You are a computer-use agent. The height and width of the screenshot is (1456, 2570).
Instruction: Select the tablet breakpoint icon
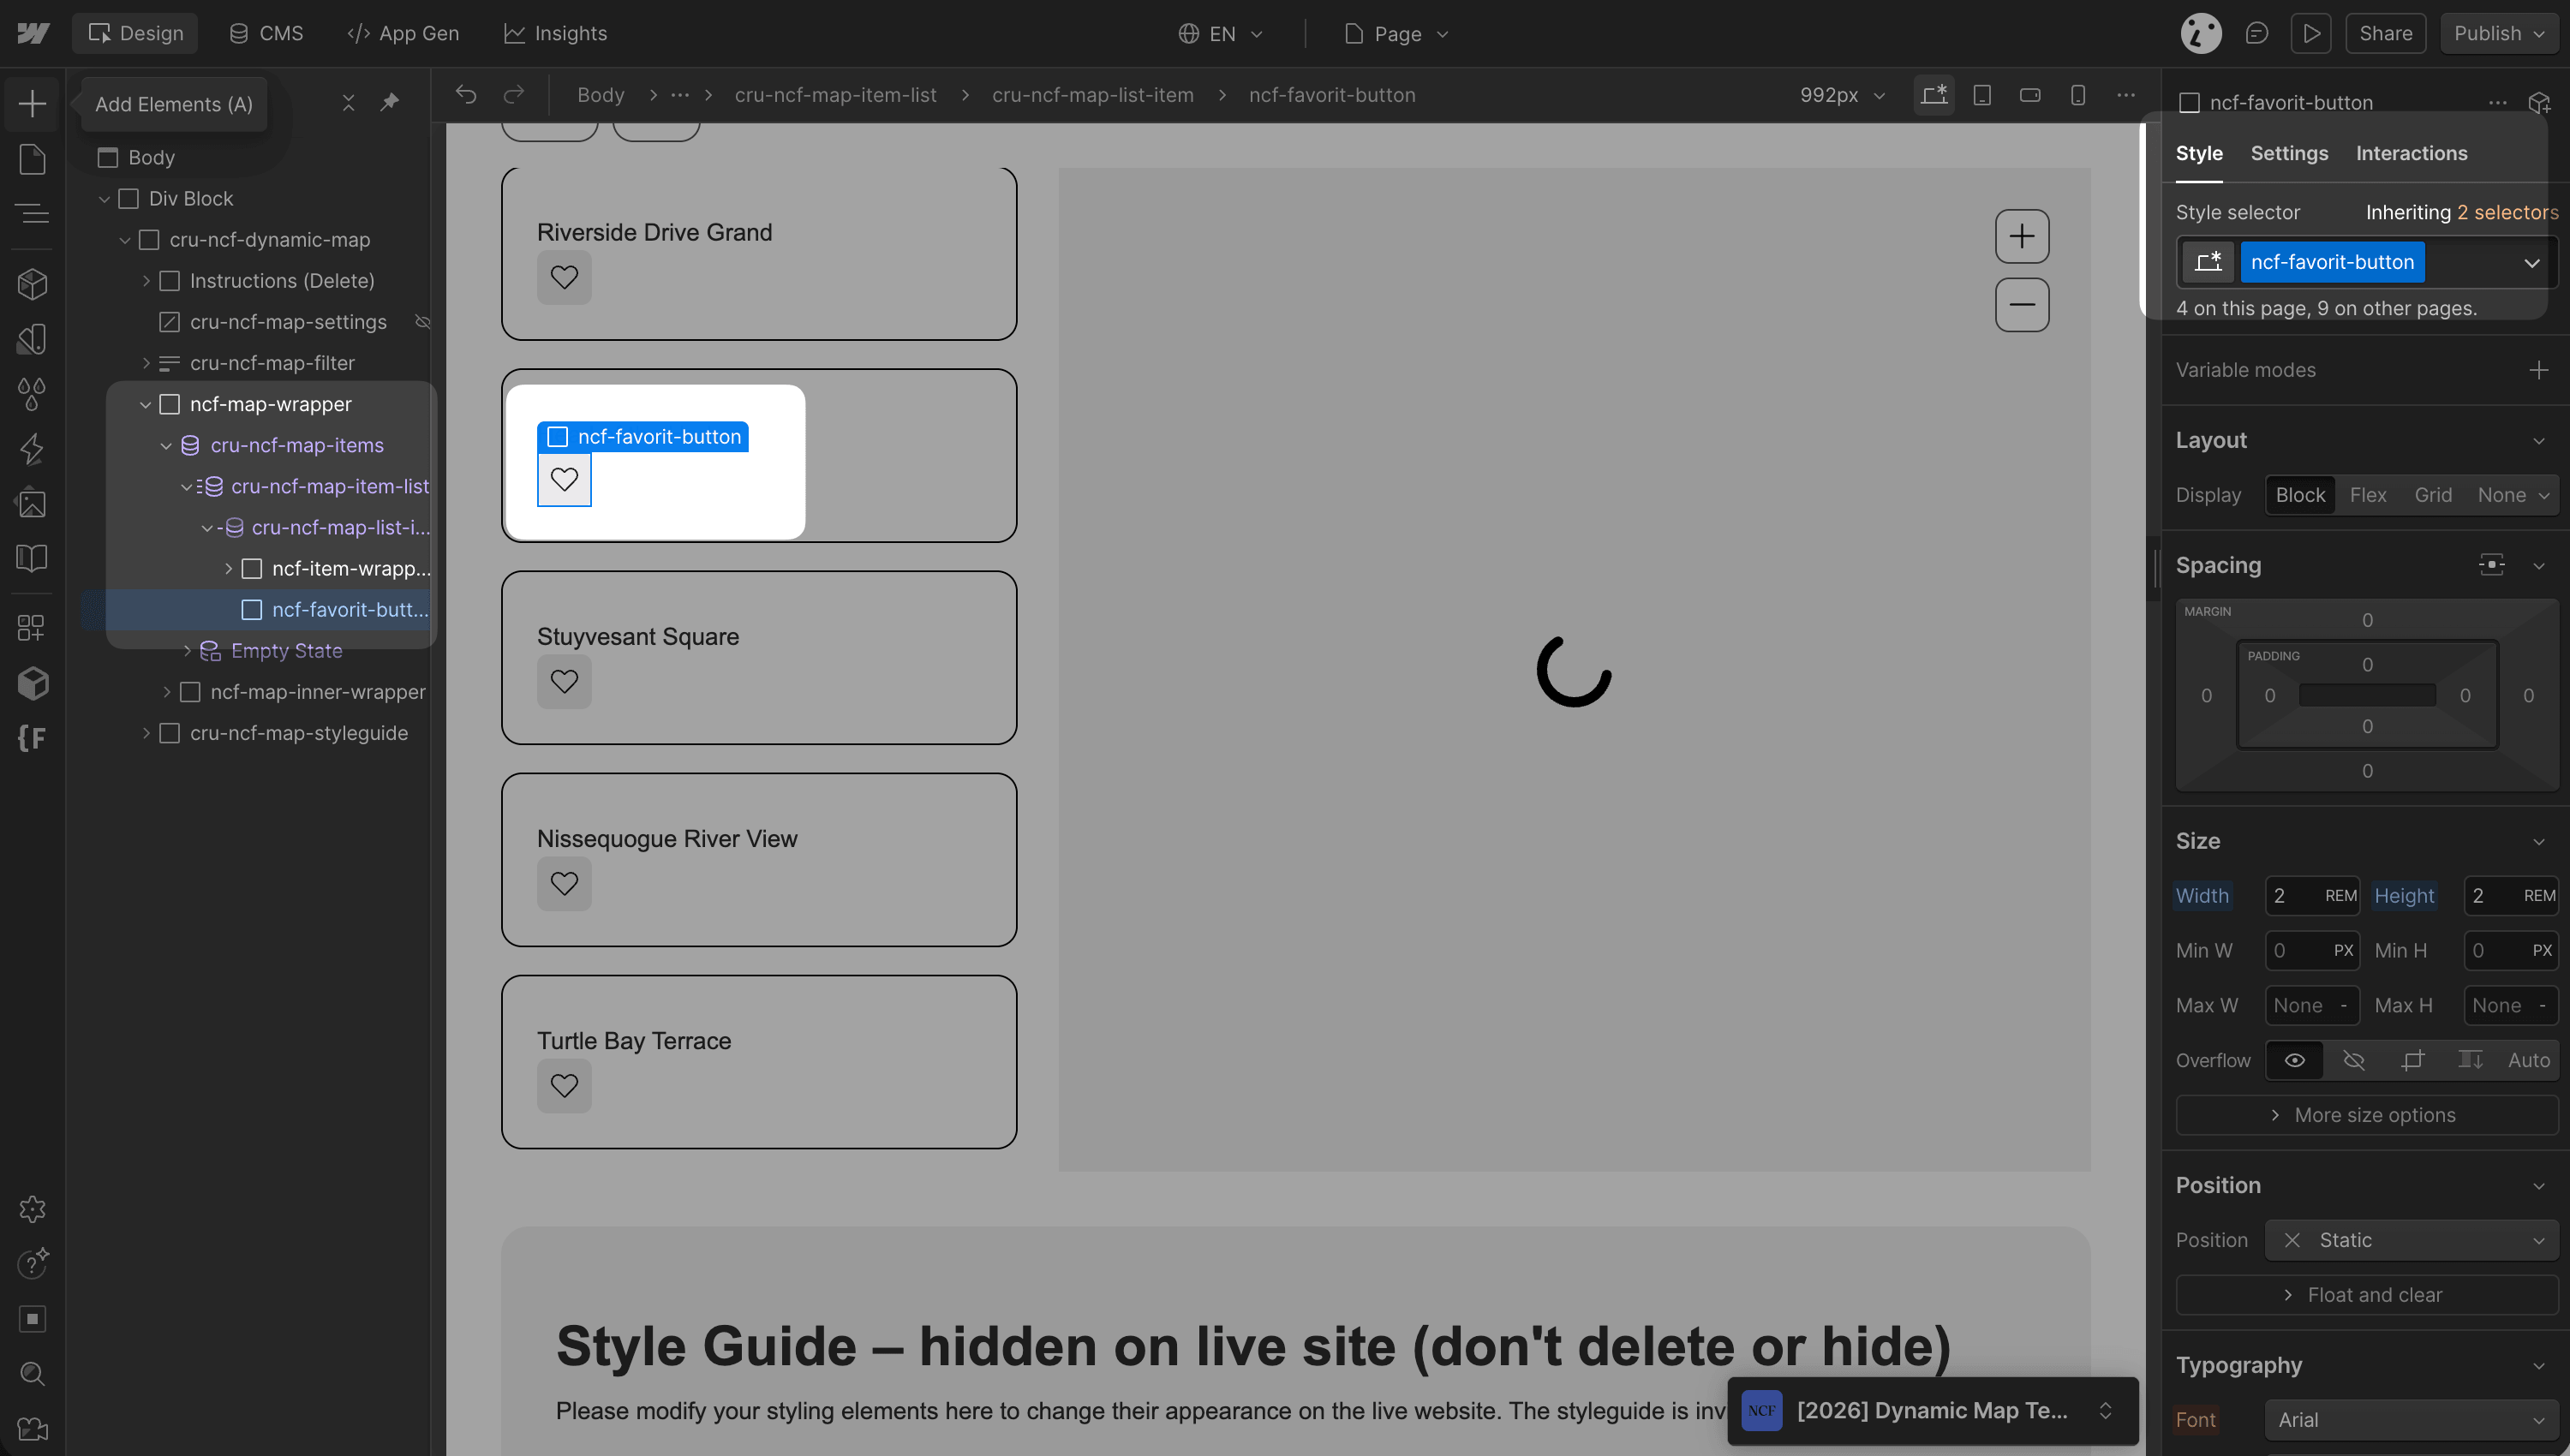coord(1982,95)
